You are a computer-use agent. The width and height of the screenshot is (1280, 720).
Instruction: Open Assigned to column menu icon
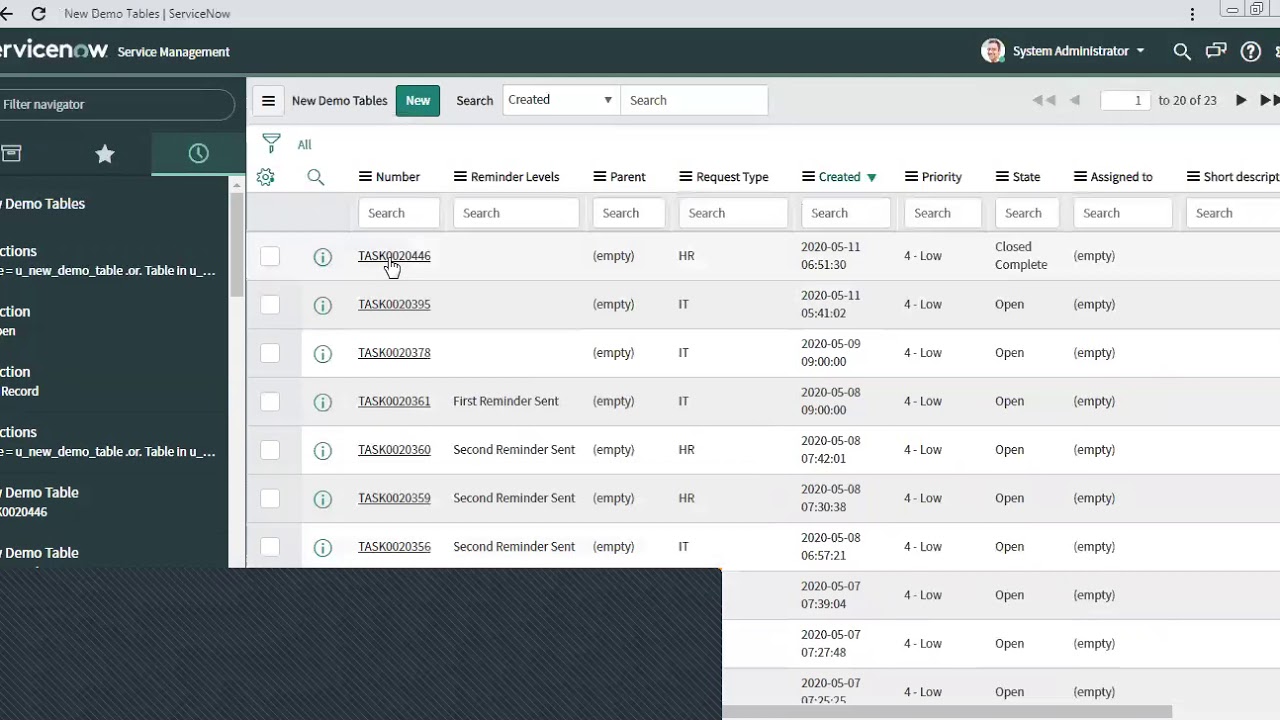coord(1080,176)
